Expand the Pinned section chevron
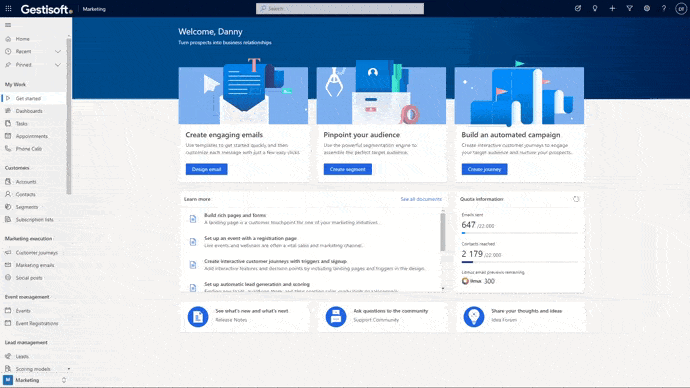Screen dimensions: 690x388 [58, 65]
